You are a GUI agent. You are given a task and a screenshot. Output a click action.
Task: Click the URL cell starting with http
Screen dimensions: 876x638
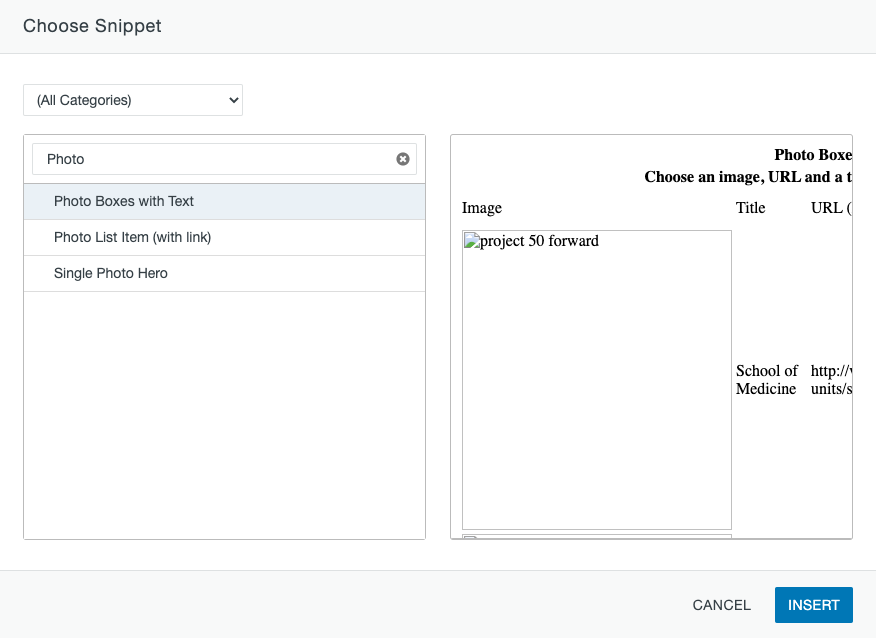[830, 380]
